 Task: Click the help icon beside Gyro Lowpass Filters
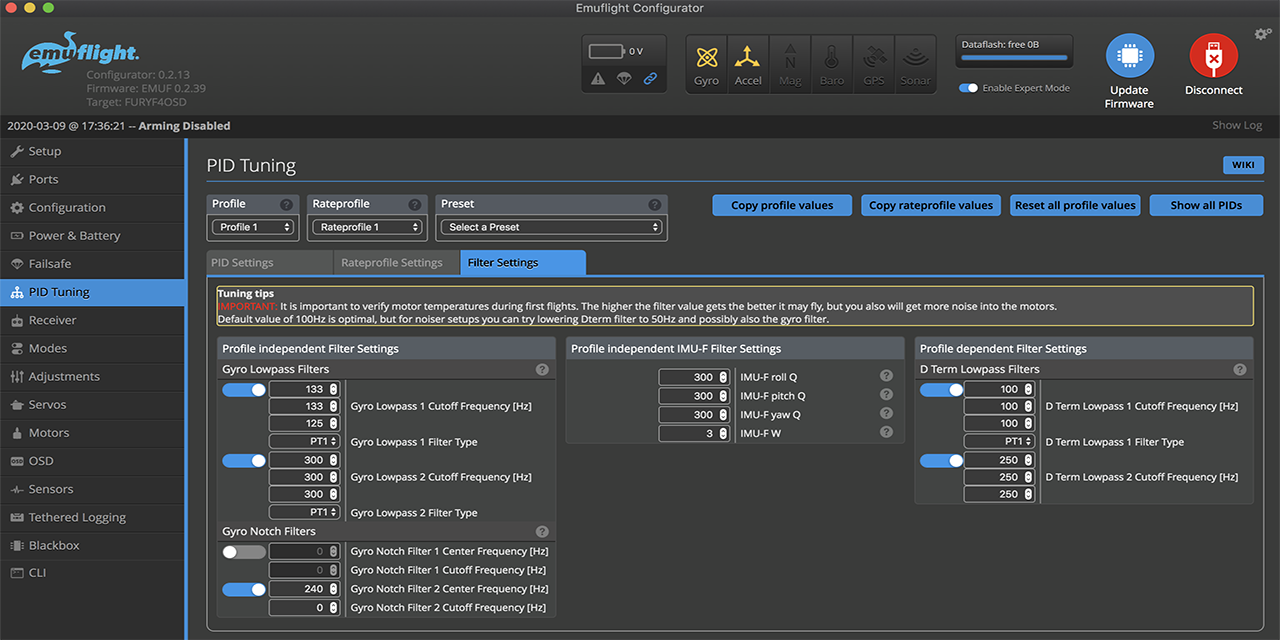click(x=542, y=369)
